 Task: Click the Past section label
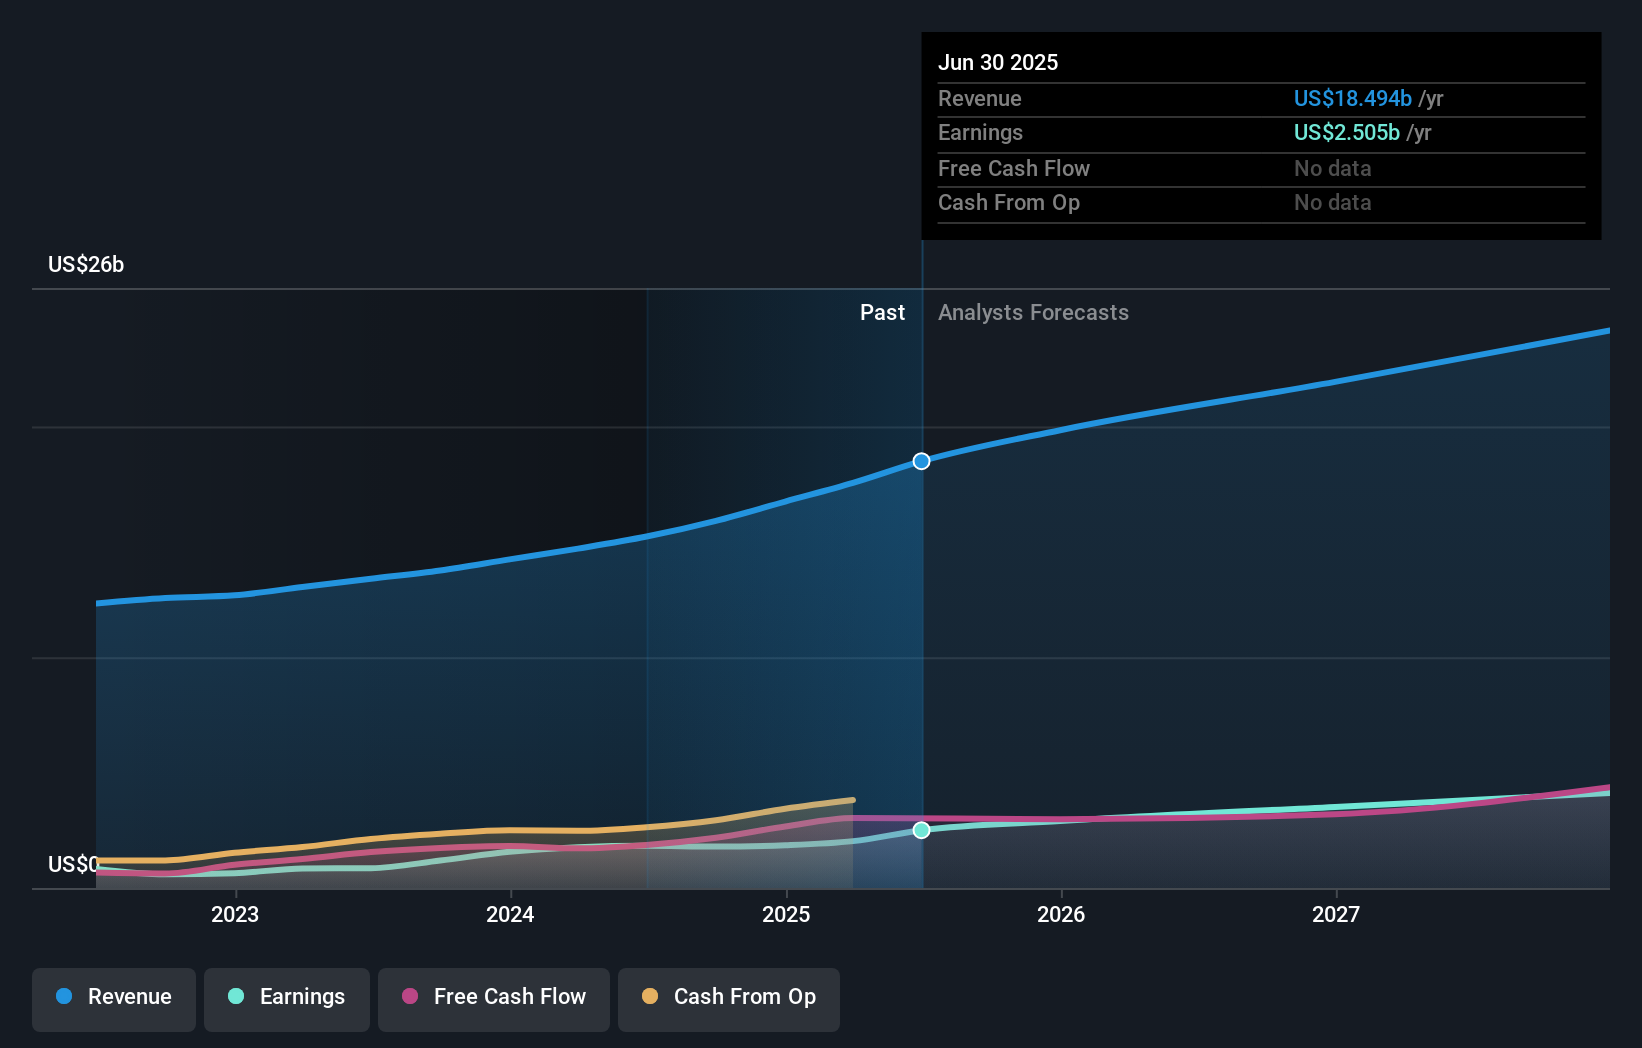point(882,312)
